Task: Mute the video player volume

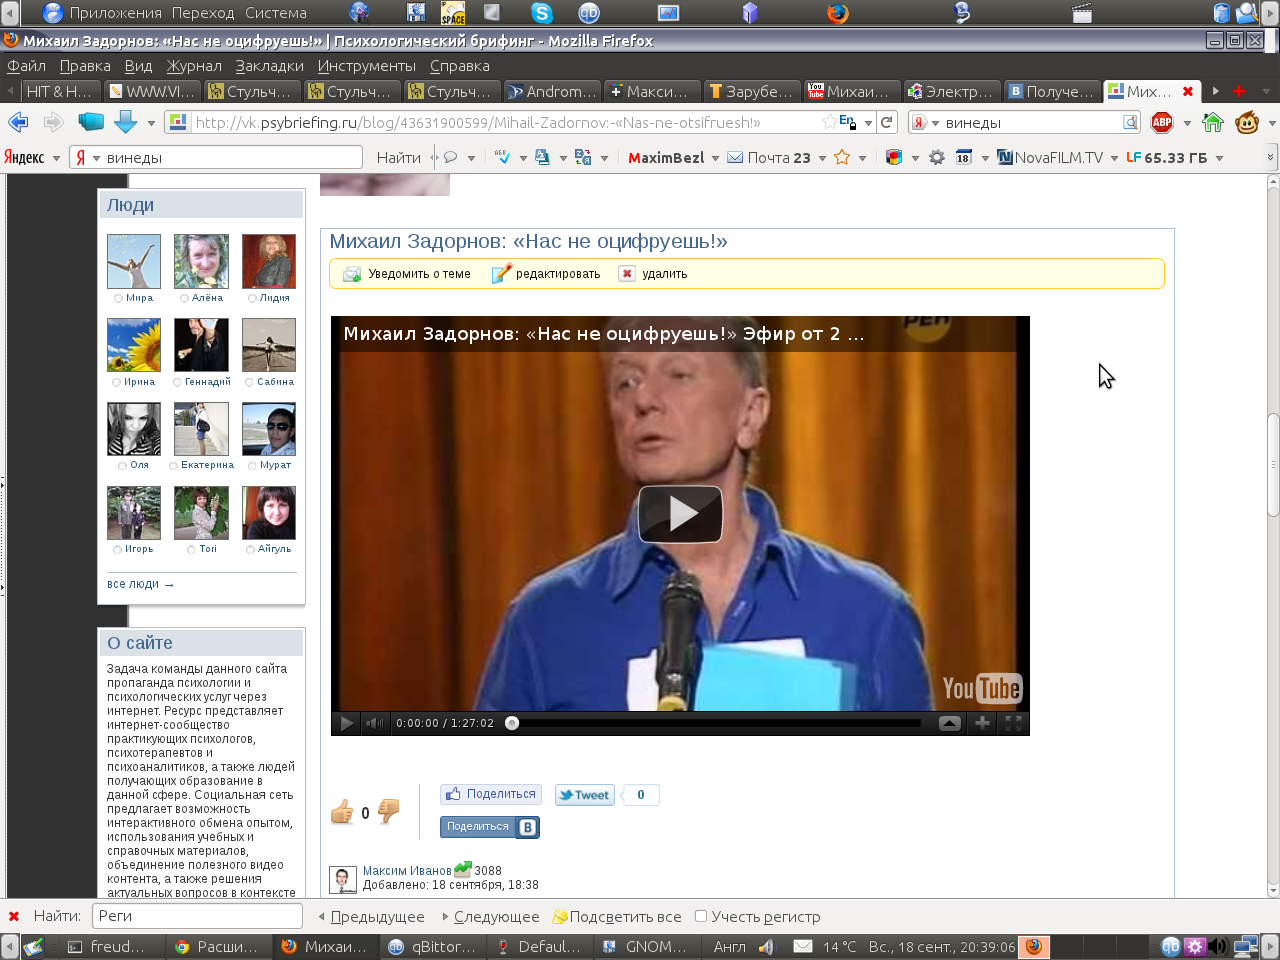Action: click(374, 723)
